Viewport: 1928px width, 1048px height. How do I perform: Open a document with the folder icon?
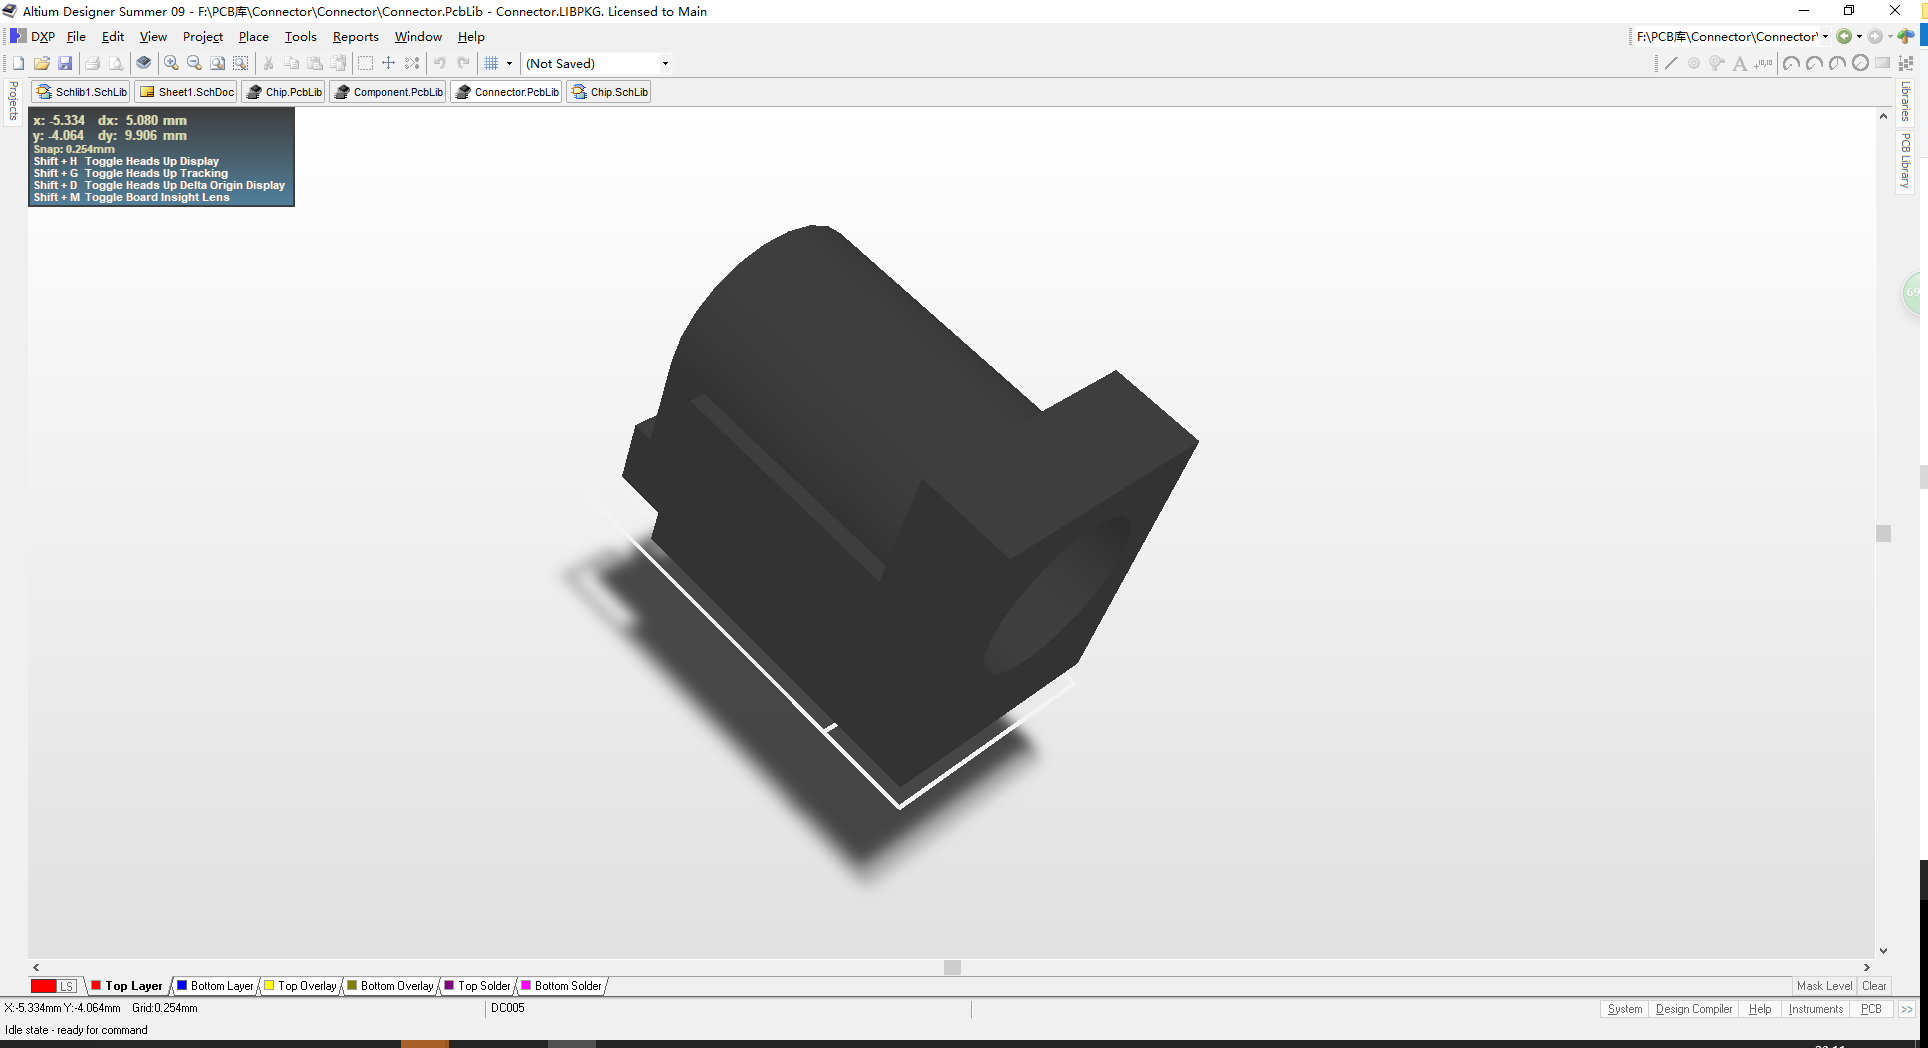41,63
